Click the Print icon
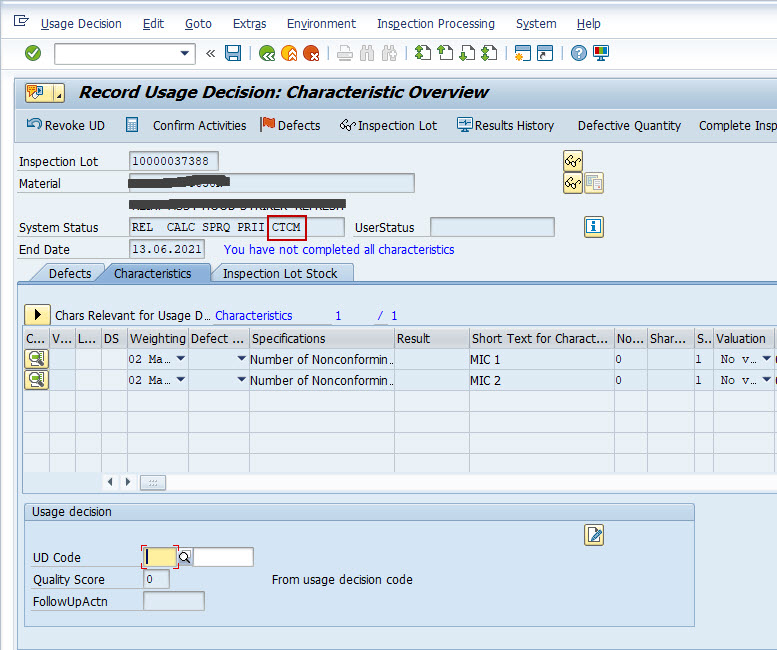 345,53
